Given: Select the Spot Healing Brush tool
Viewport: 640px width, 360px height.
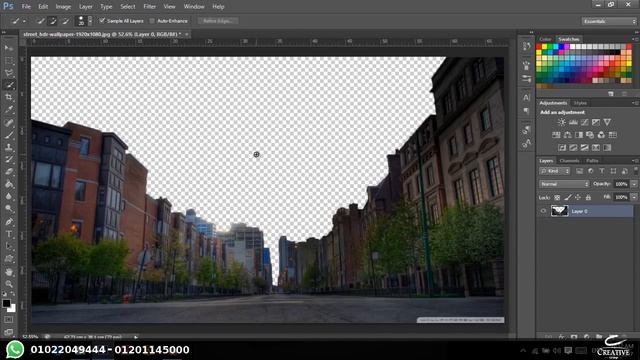Looking at the screenshot, I should click(9, 122).
